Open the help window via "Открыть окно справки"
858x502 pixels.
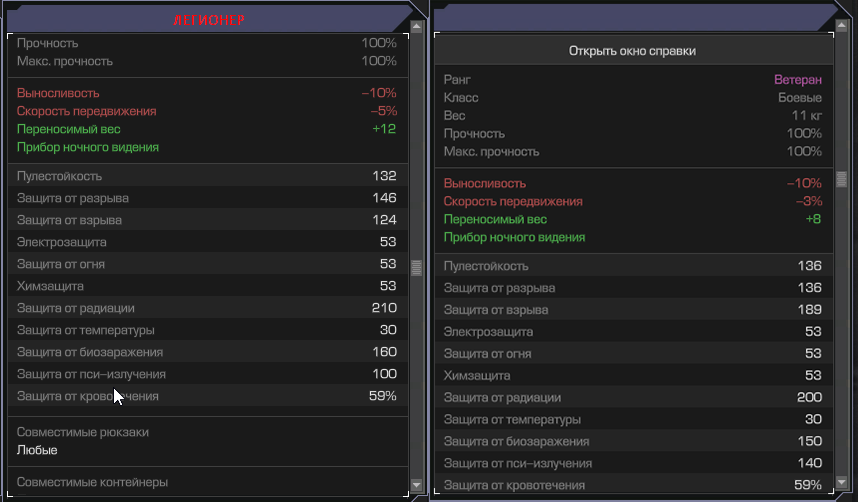632,50
